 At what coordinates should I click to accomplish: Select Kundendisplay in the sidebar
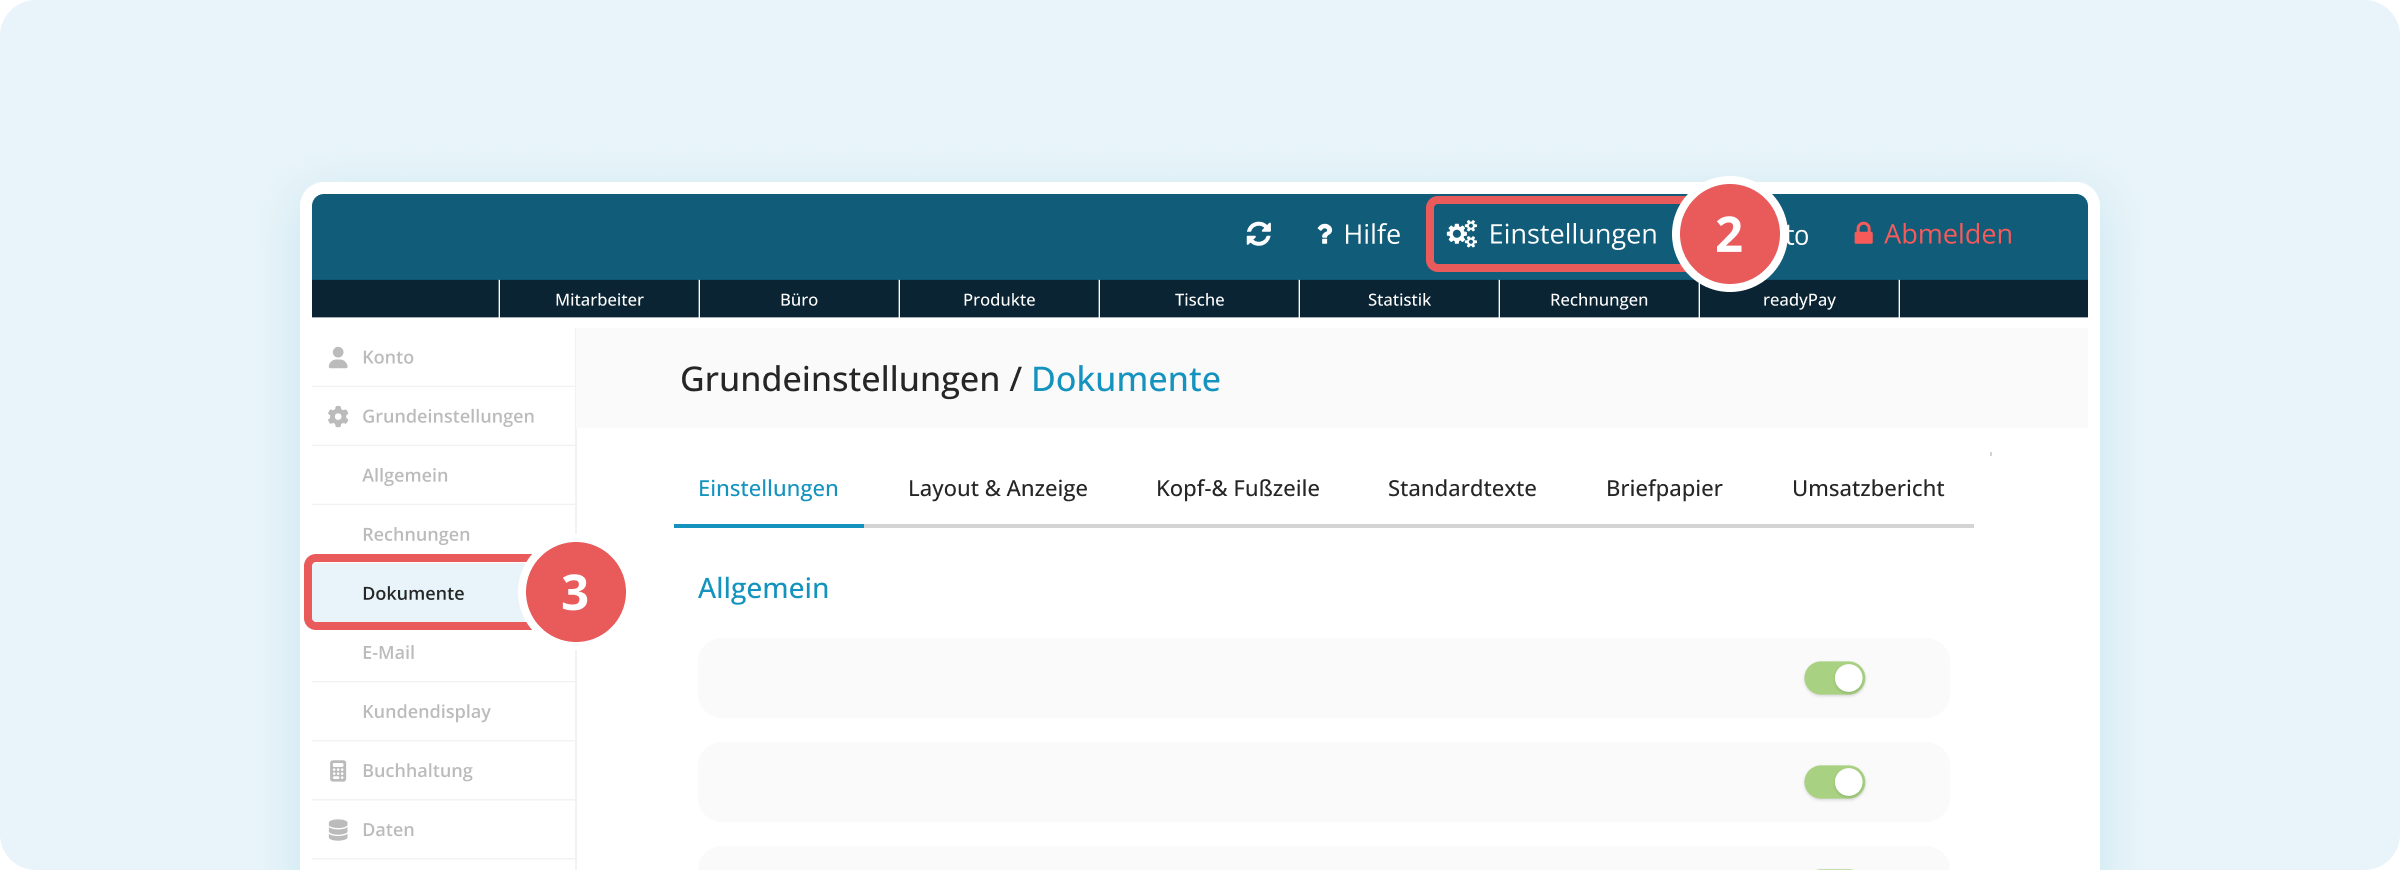pos(443,711)
